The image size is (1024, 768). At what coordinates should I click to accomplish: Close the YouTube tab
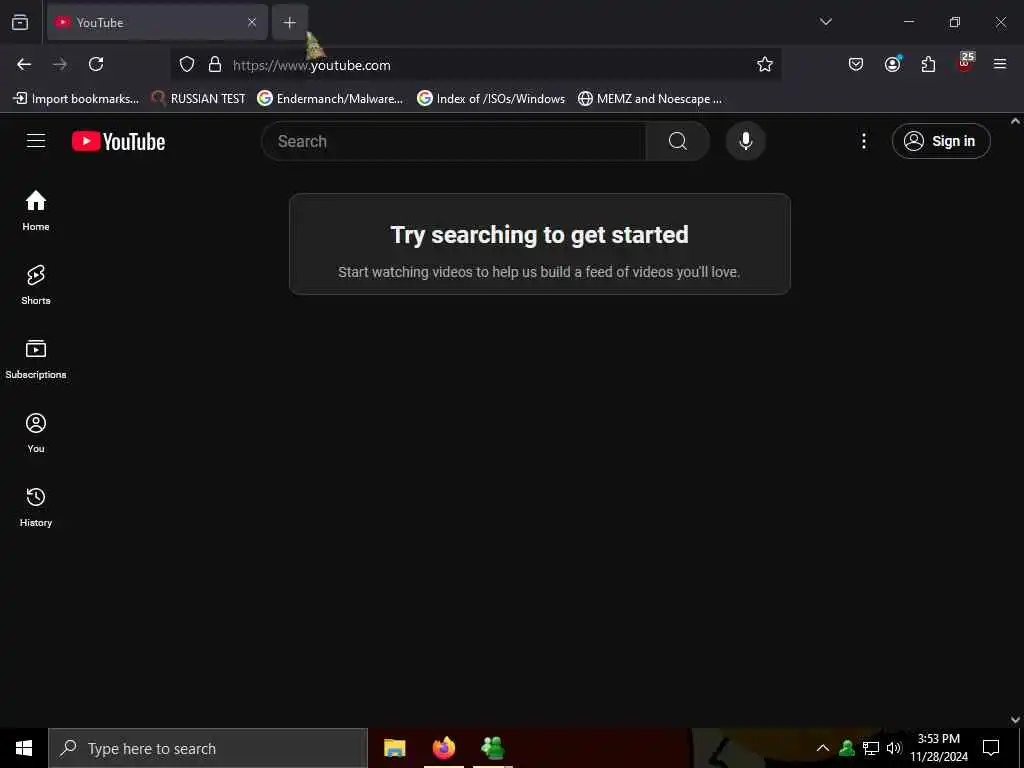(251, 22)
